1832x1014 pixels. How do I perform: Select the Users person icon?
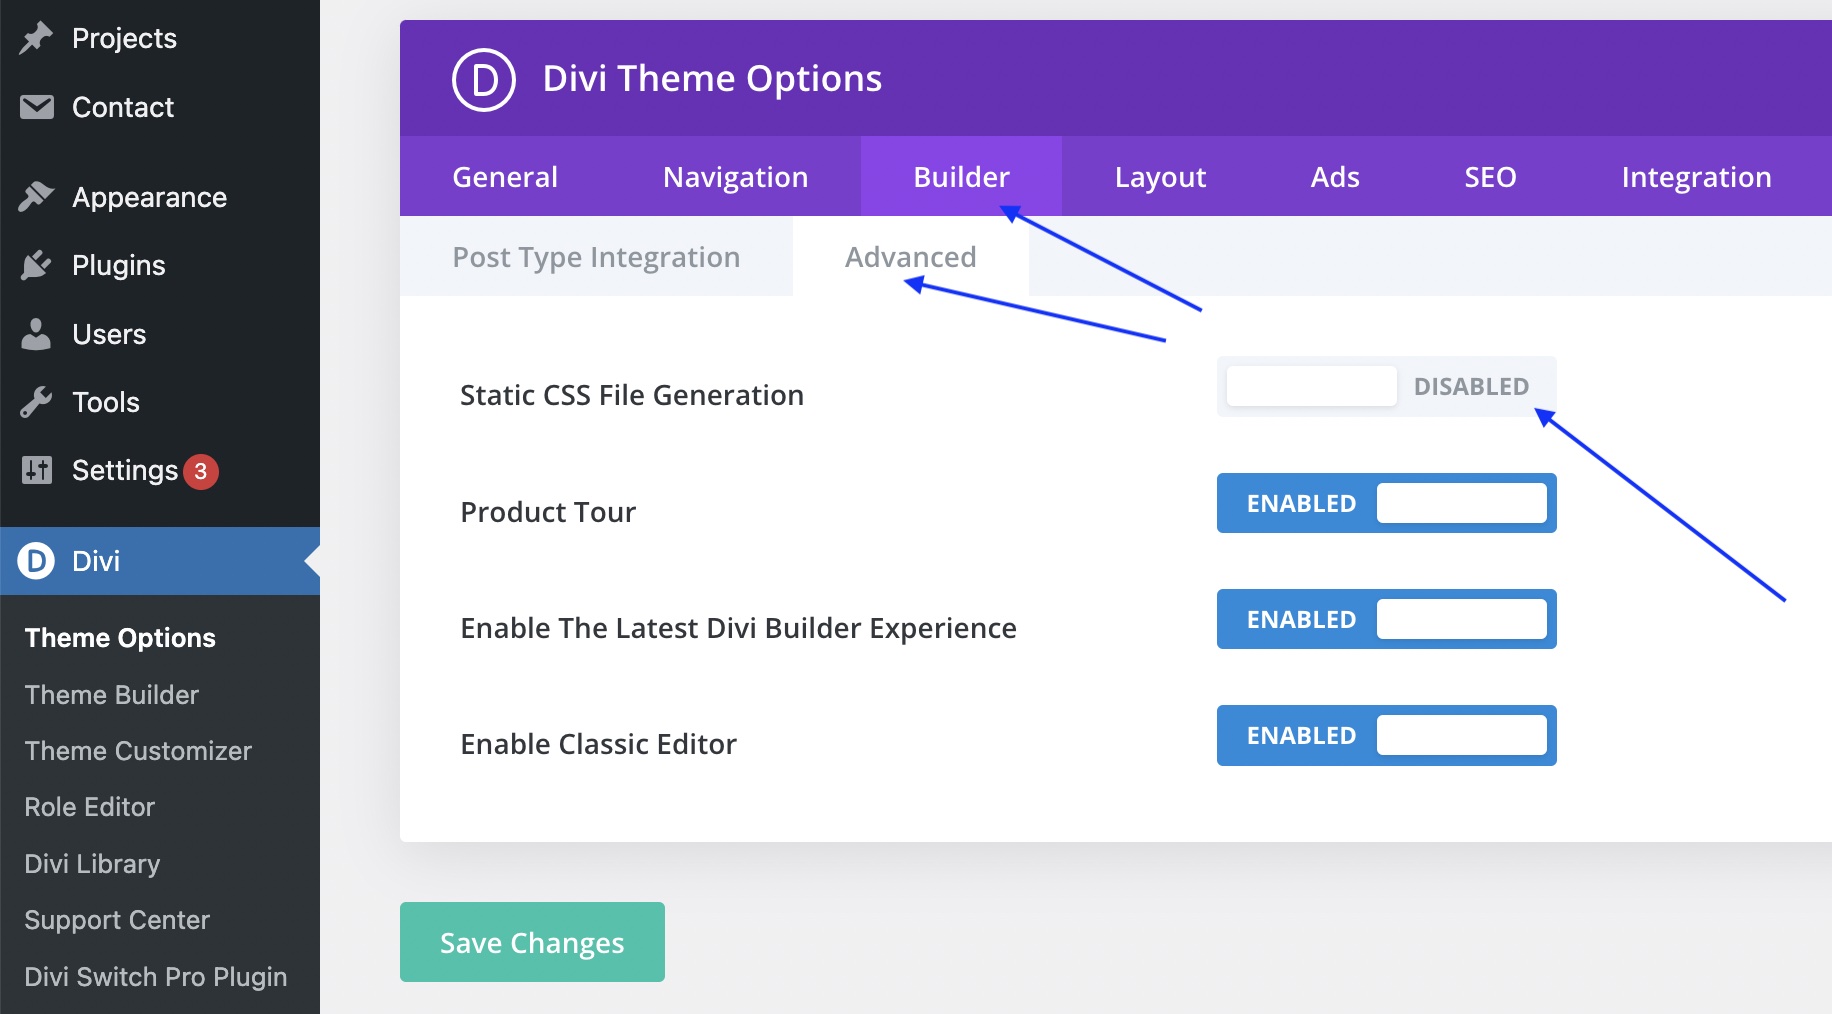pyautogui.click(x=36, y=334)
